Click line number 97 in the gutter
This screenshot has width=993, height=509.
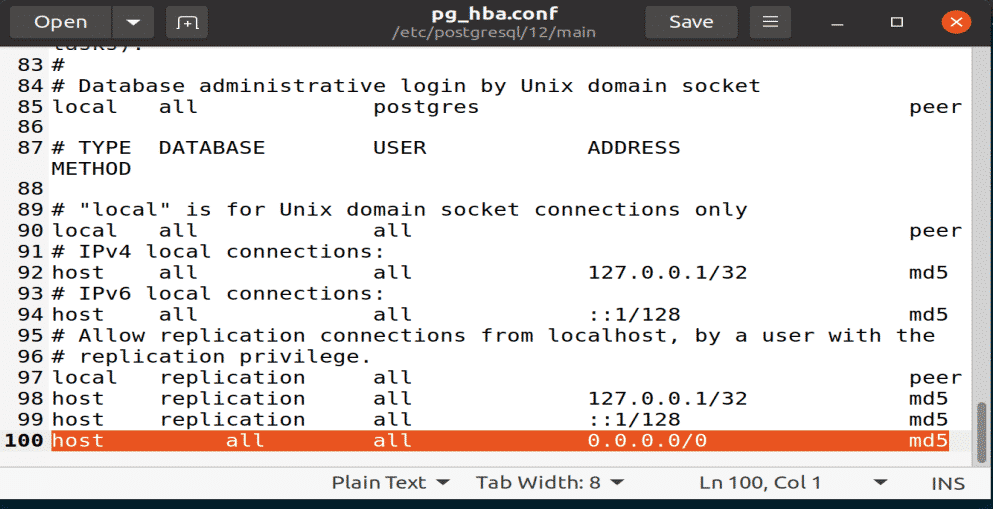pyautogui.click(x=30, y=377)
